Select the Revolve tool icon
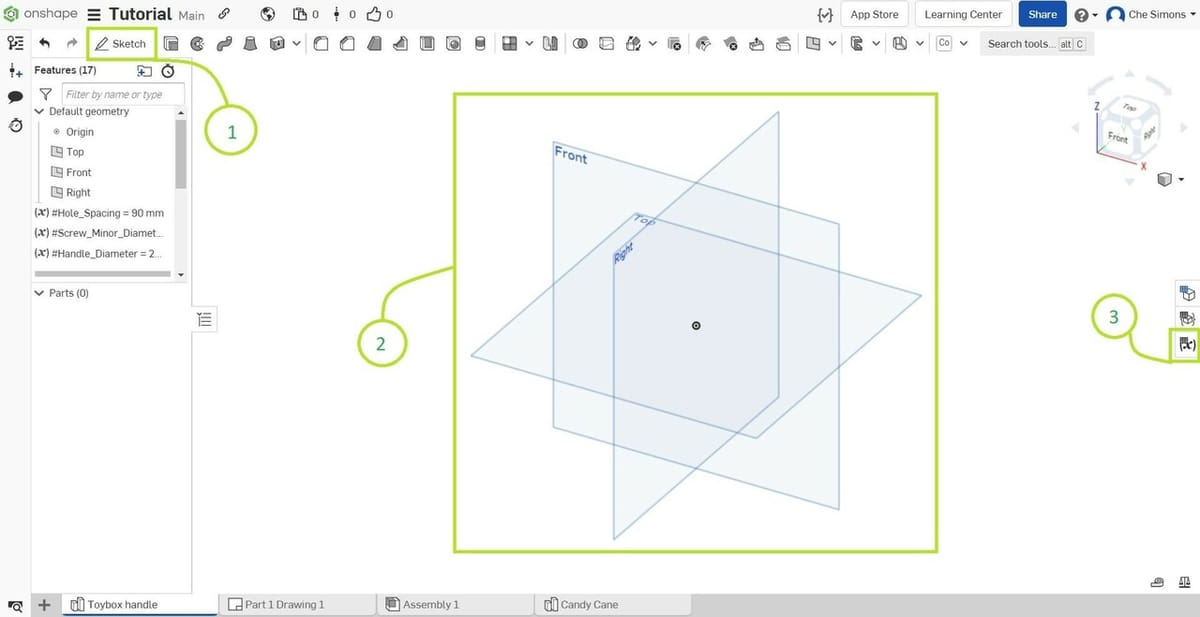 197,44
